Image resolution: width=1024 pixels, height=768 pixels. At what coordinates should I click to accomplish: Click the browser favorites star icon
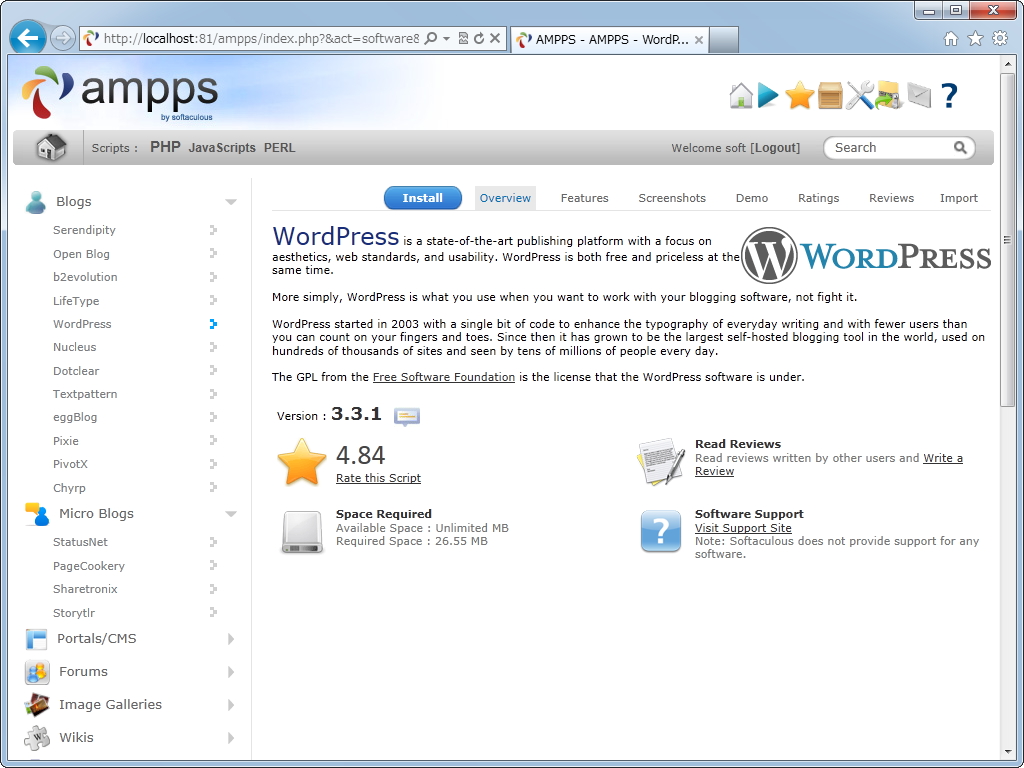point(975,39)
